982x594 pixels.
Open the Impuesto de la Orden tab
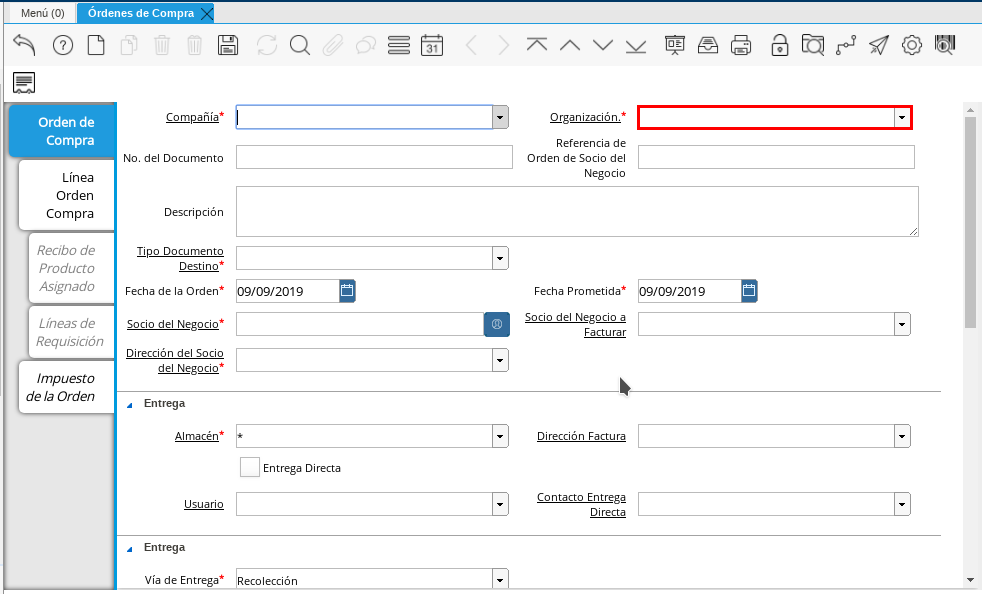pyautogui.click(x=66, y=387)
